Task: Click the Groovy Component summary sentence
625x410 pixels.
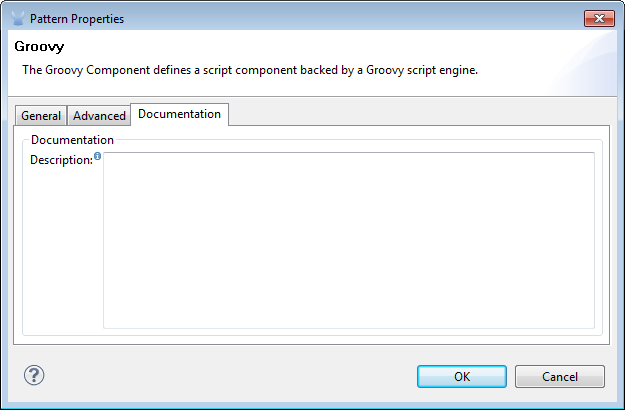Action: 251,69
